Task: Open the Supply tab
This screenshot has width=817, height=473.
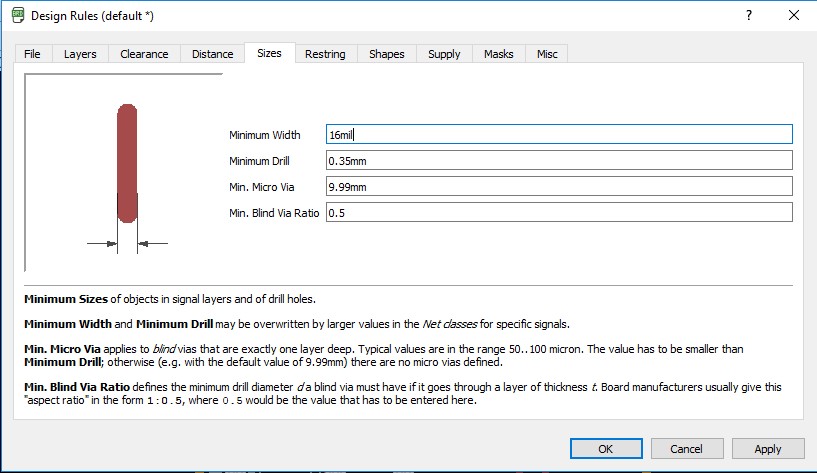Action: coord(444,54)
